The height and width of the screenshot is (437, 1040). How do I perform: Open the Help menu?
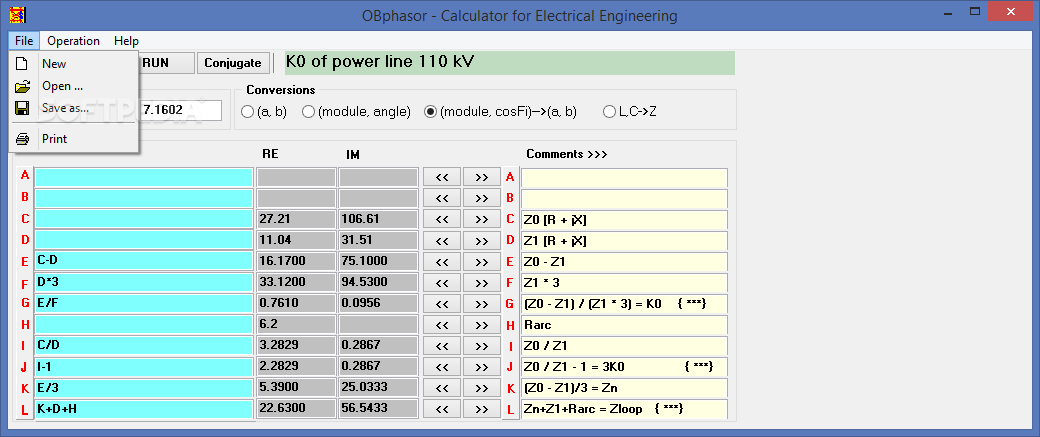[x=126, y=40]
